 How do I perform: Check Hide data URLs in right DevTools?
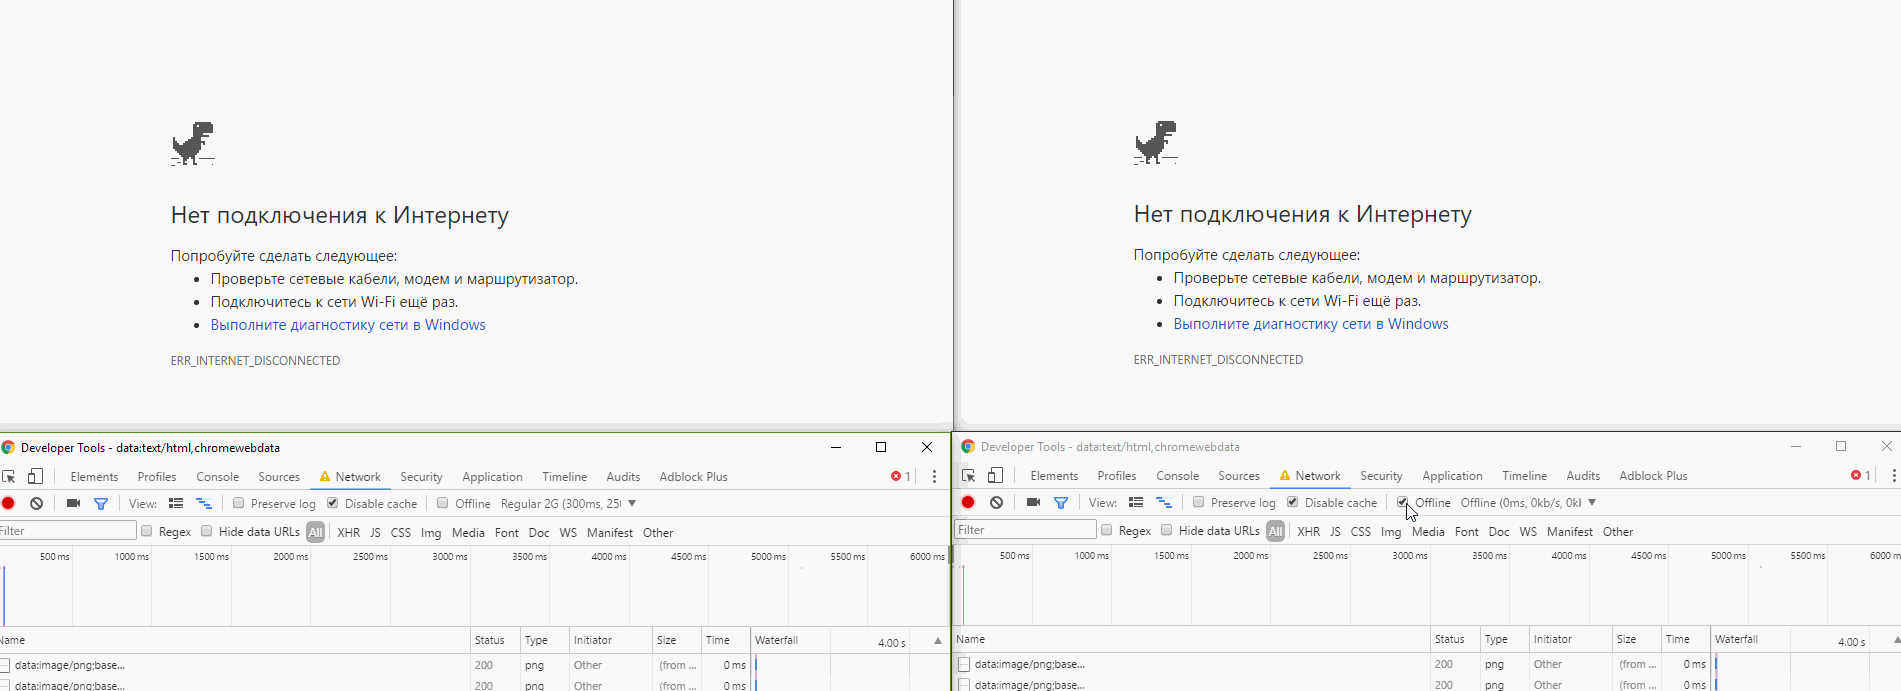(1167, 531)
